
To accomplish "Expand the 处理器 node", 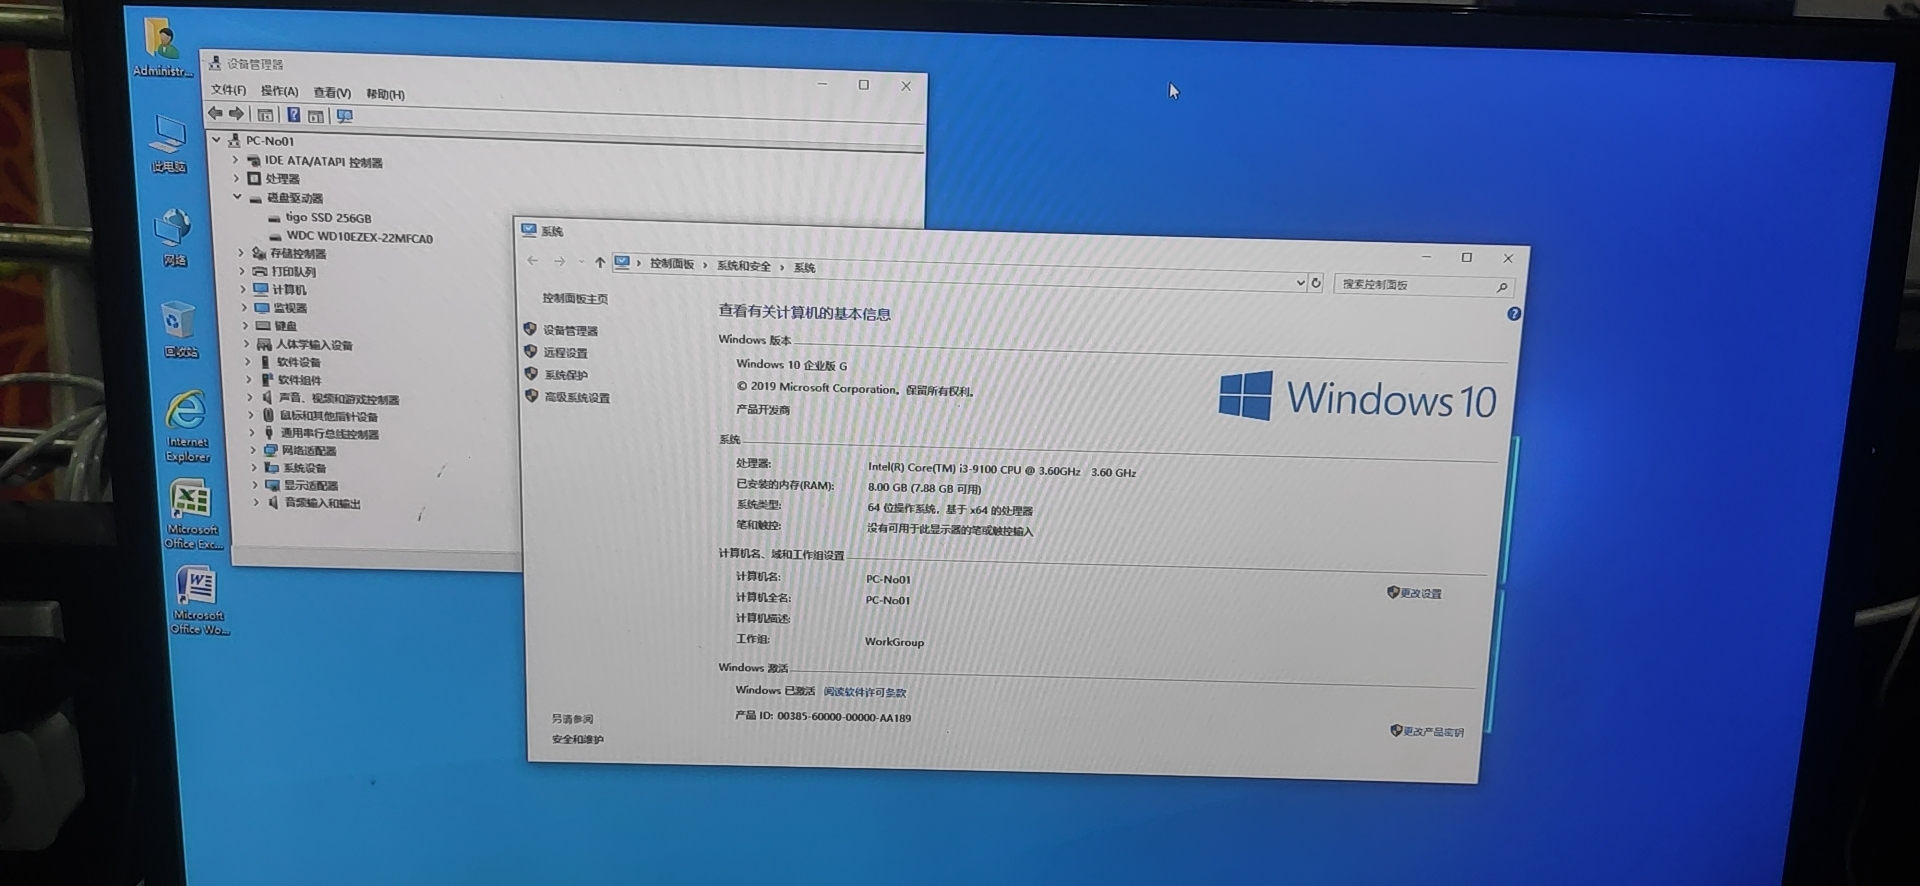I will pos(237,178).
